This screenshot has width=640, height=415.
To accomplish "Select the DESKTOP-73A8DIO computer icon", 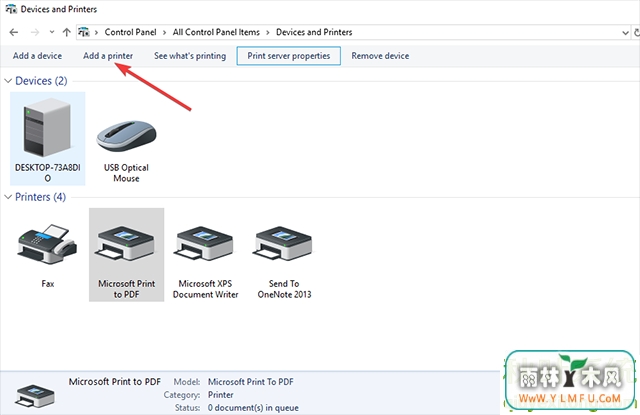I will click(47, 127).
